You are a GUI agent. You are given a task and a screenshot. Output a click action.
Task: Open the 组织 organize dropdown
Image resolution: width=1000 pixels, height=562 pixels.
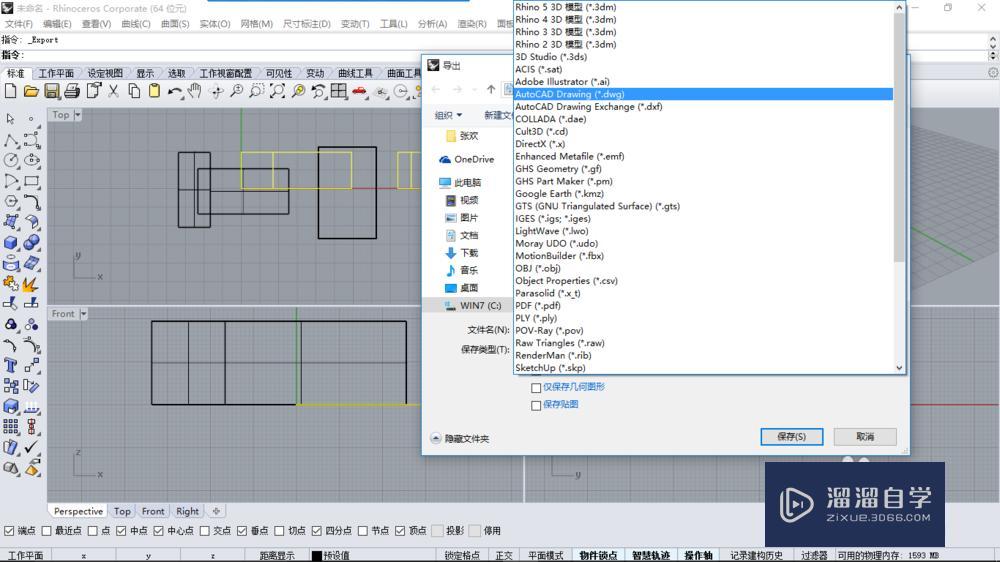[x=448, y=115]
